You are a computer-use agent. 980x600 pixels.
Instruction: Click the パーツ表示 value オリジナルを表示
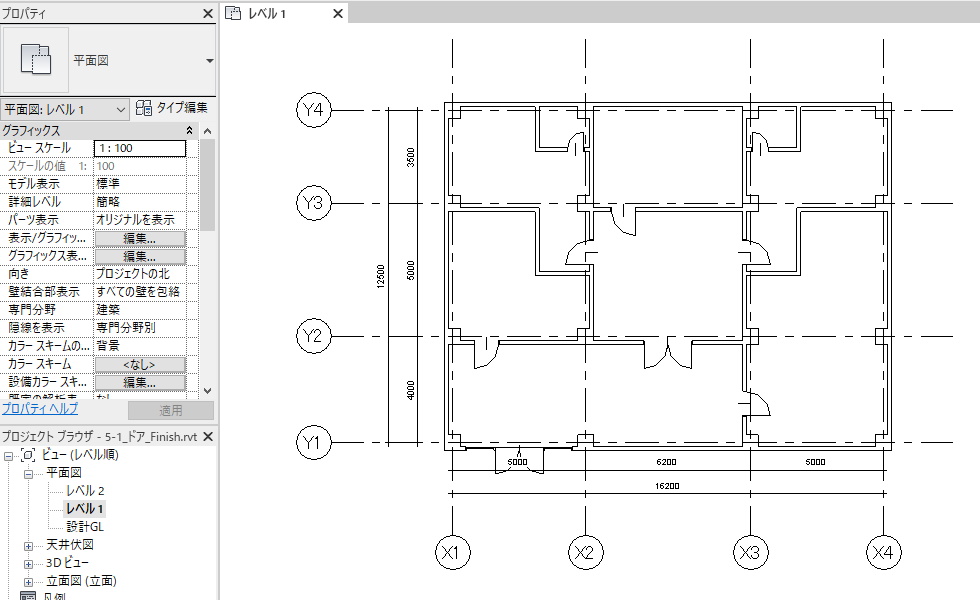[x=140, y=220]
